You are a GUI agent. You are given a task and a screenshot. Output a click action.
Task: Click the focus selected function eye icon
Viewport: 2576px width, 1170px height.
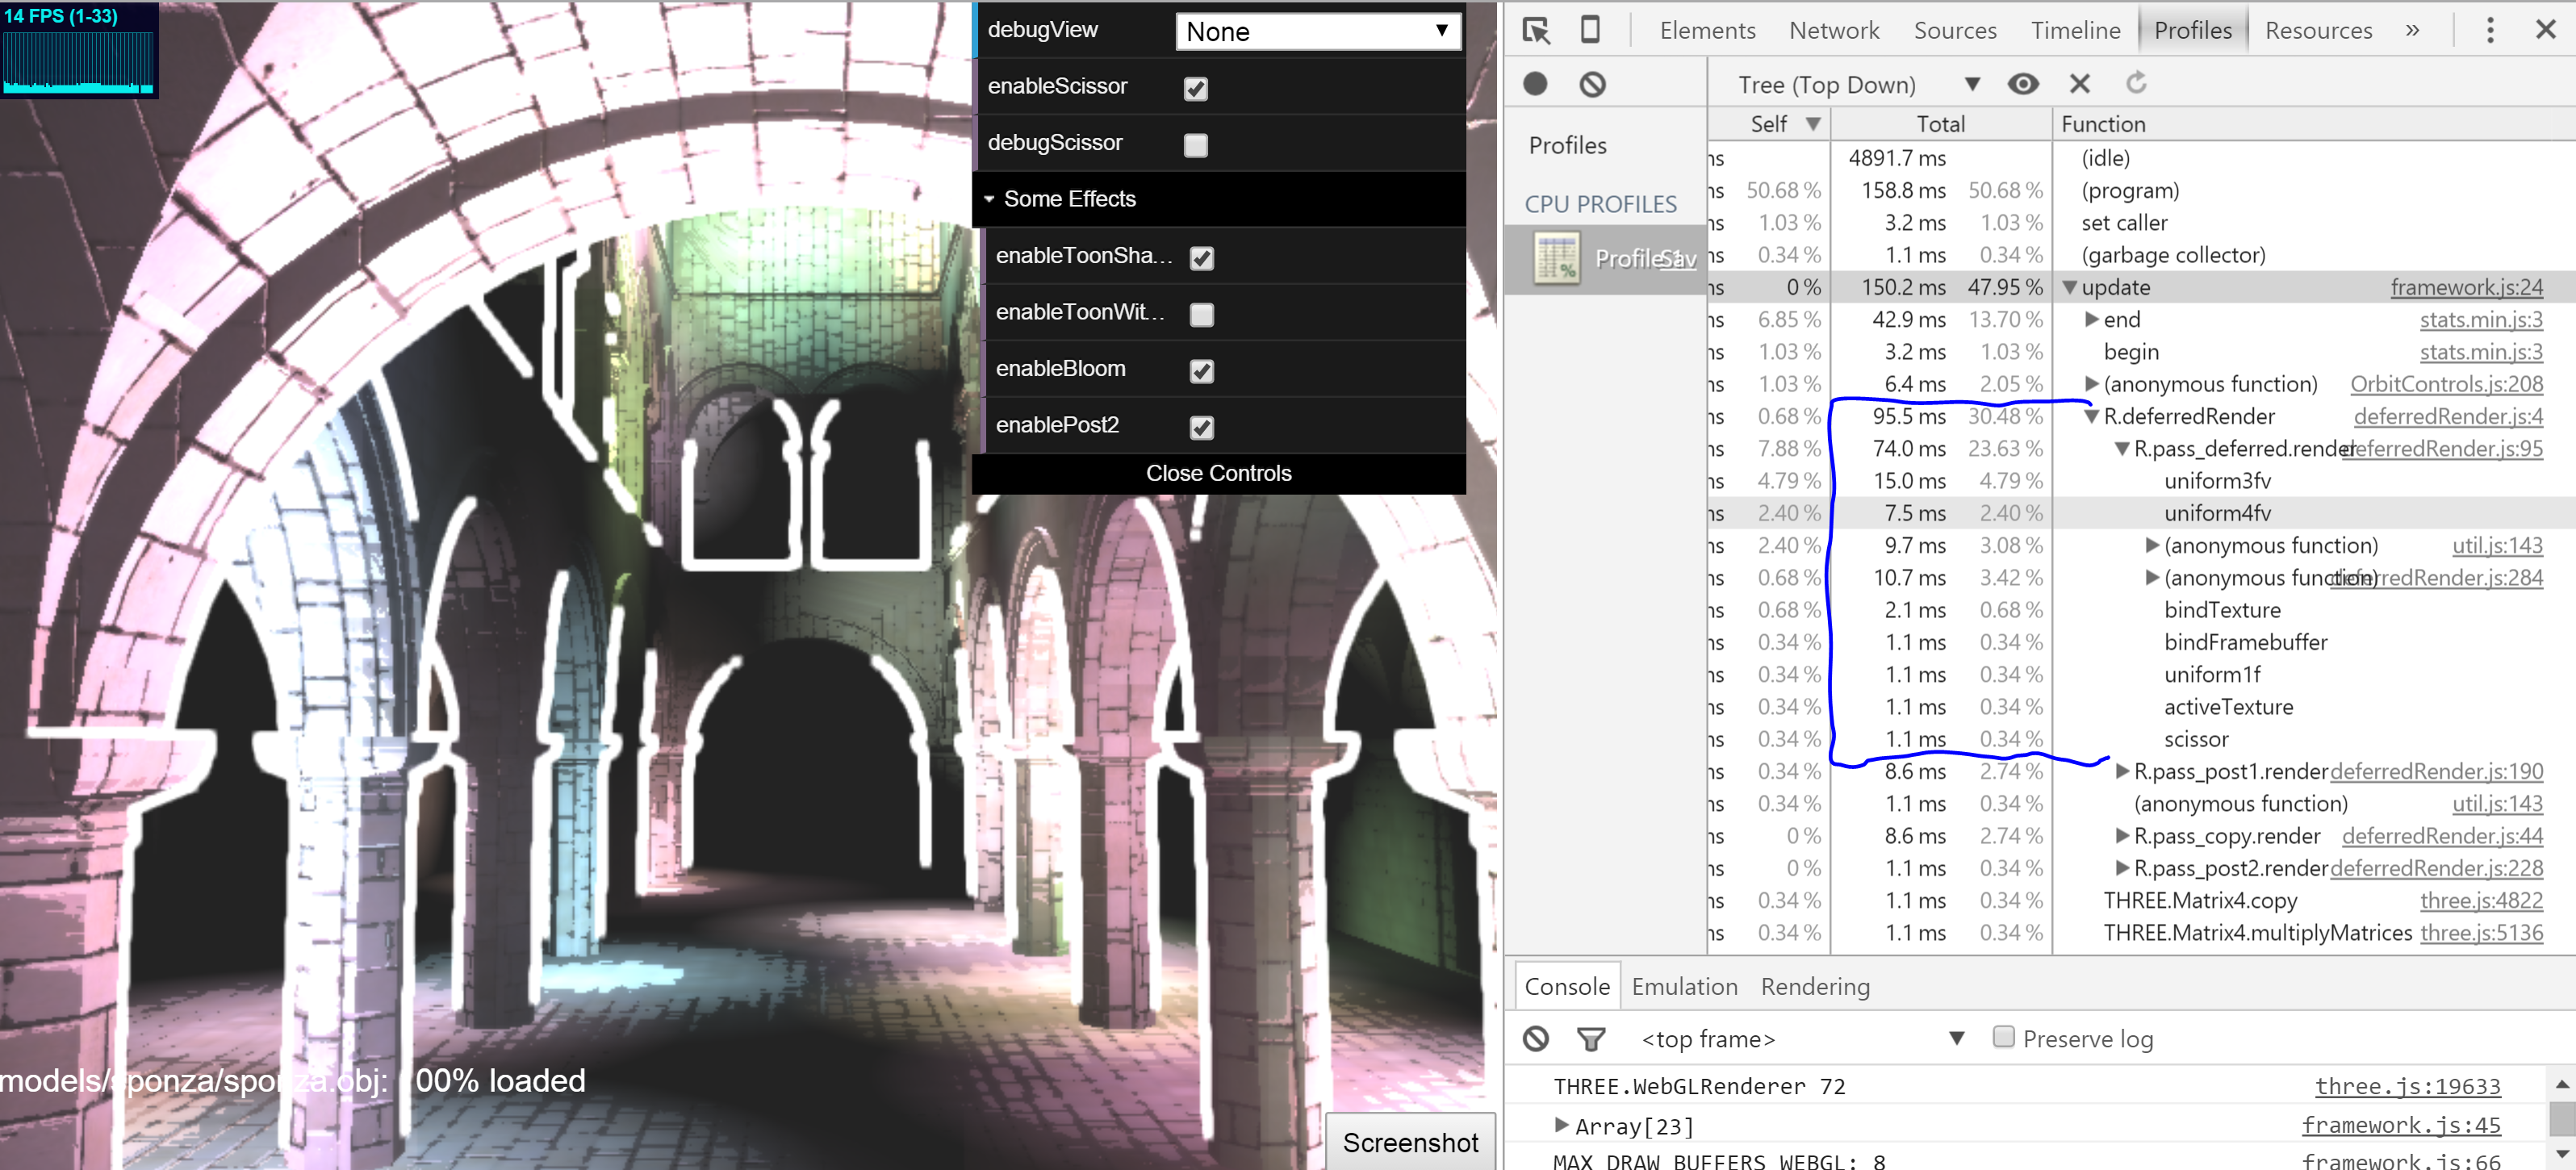coord(2022,85)
